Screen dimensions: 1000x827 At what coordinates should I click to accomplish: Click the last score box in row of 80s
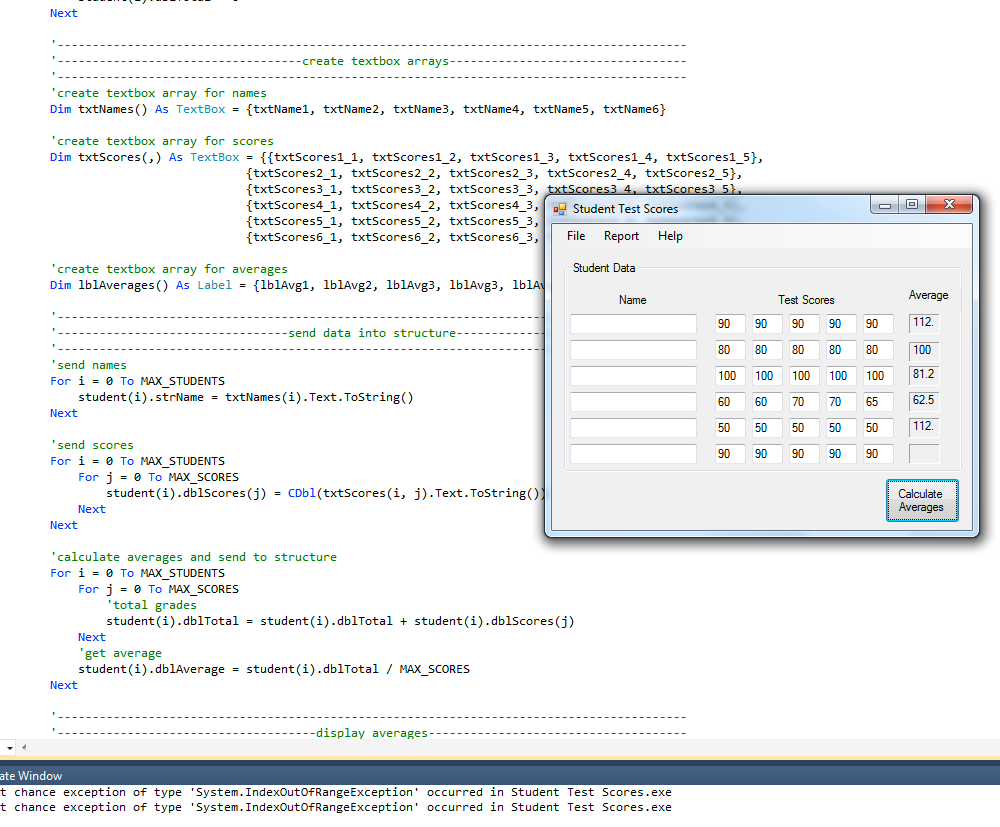click(878, 350)
